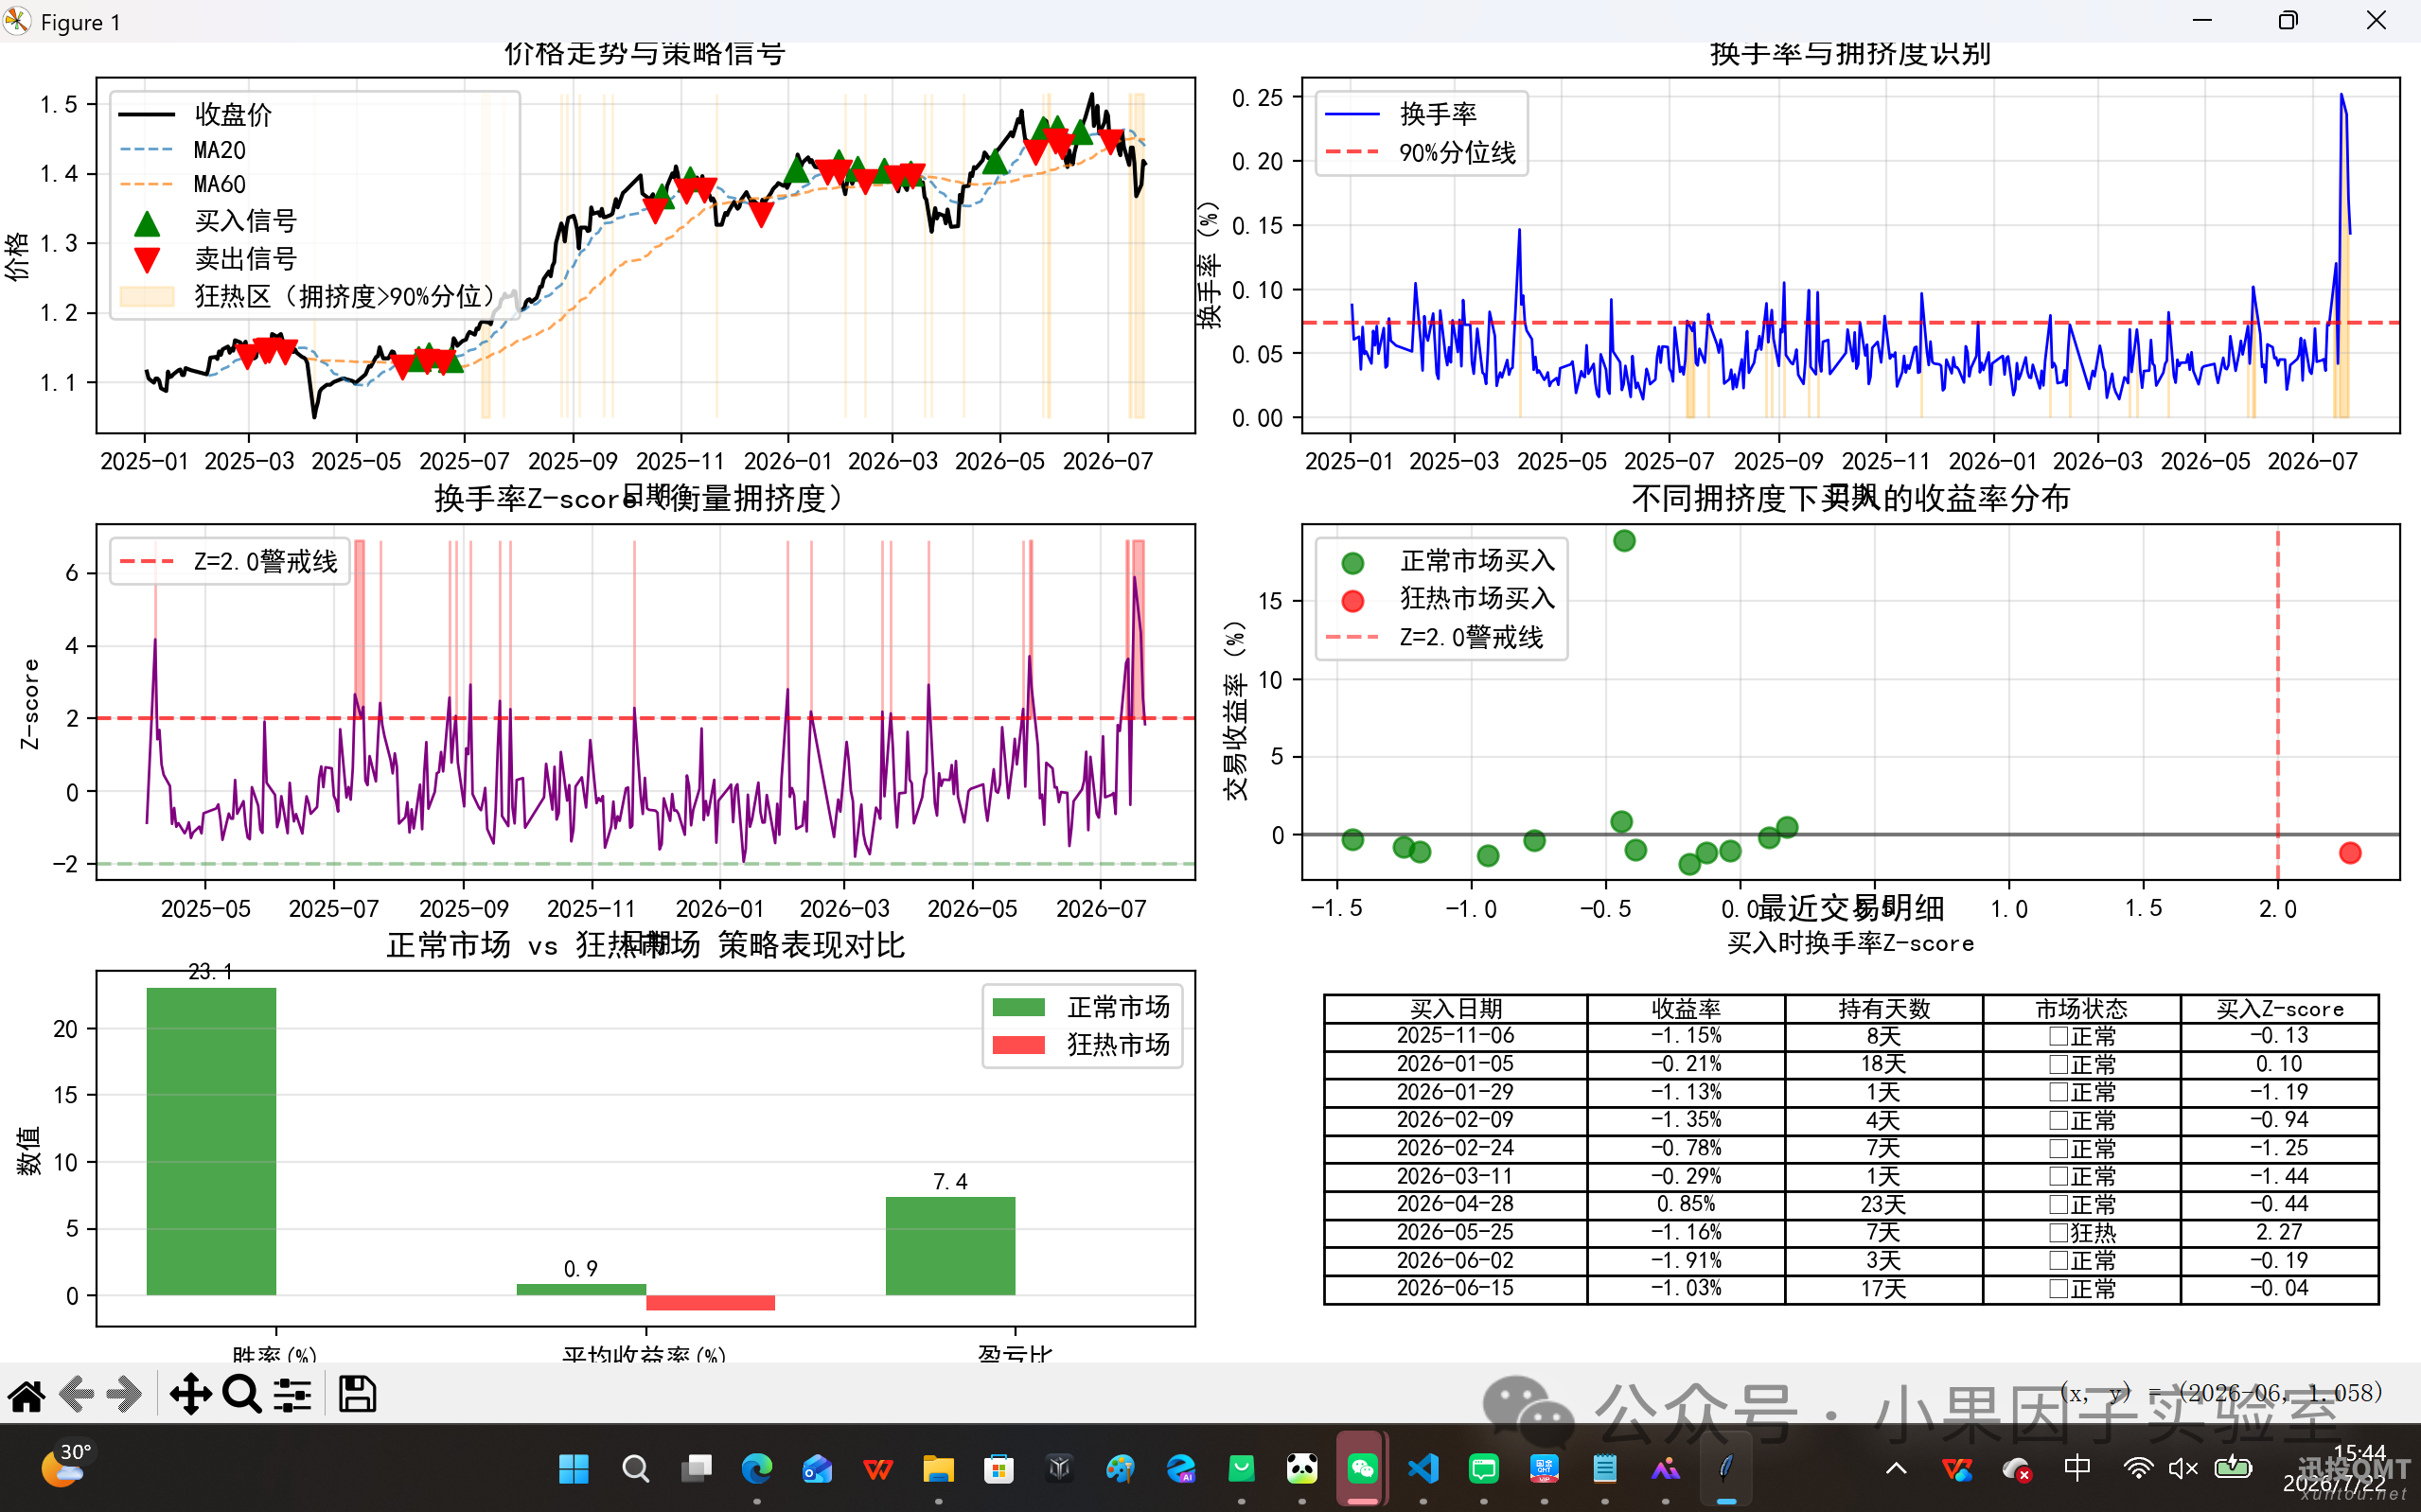Go back to the previous view

pyautogui.click(x=77, y=1394)
